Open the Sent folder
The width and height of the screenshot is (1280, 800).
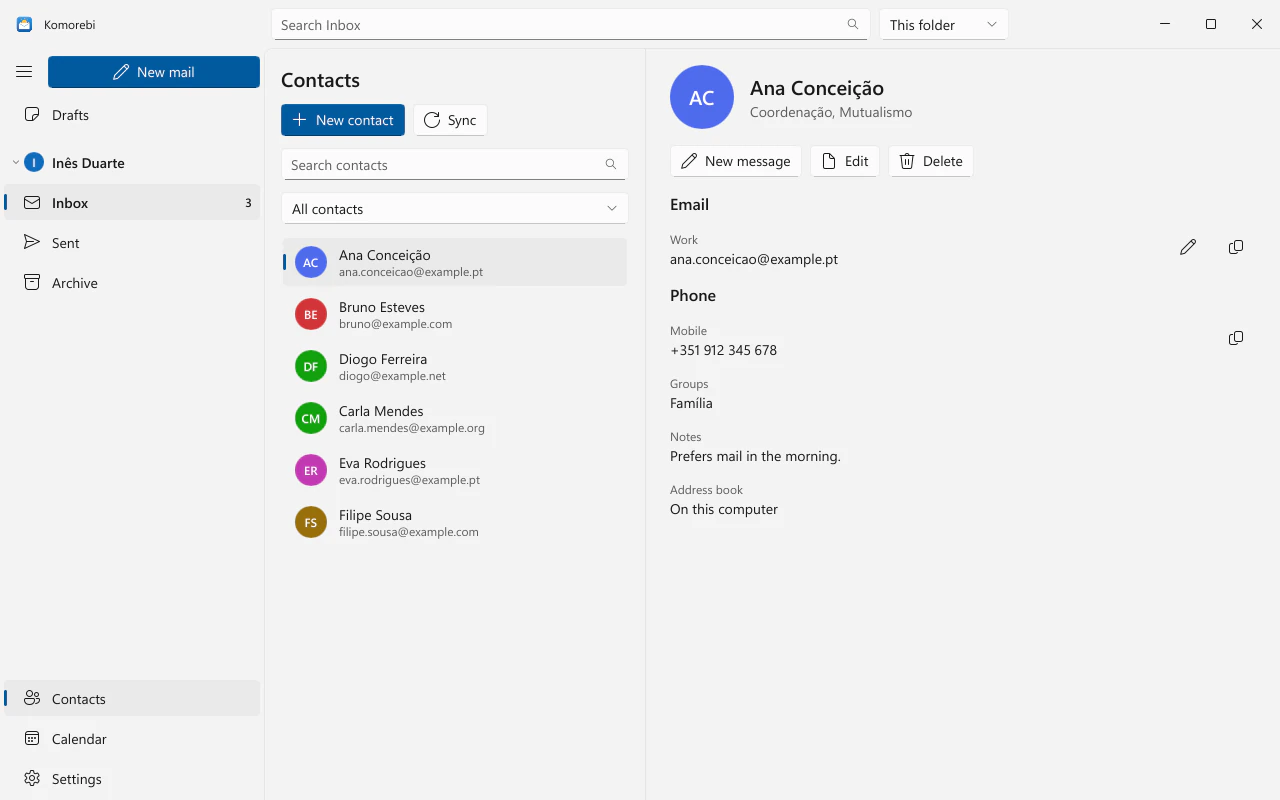132,243
